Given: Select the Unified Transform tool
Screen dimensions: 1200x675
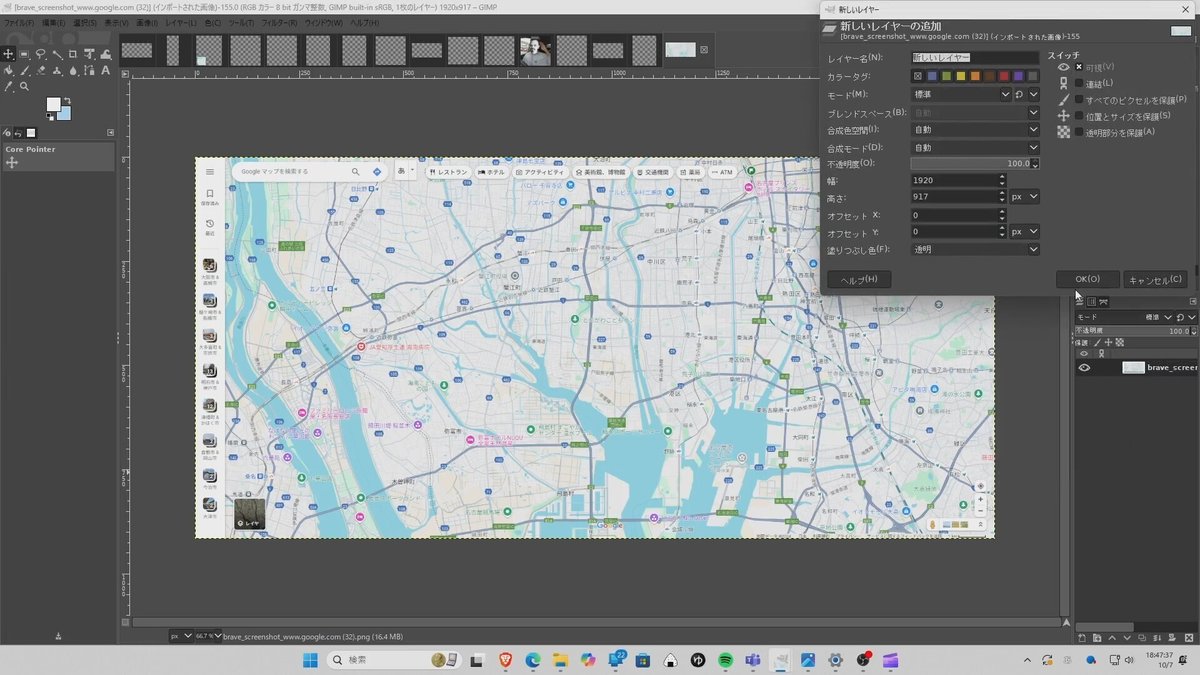Looking at the screenshot, I should click(89, 54).
